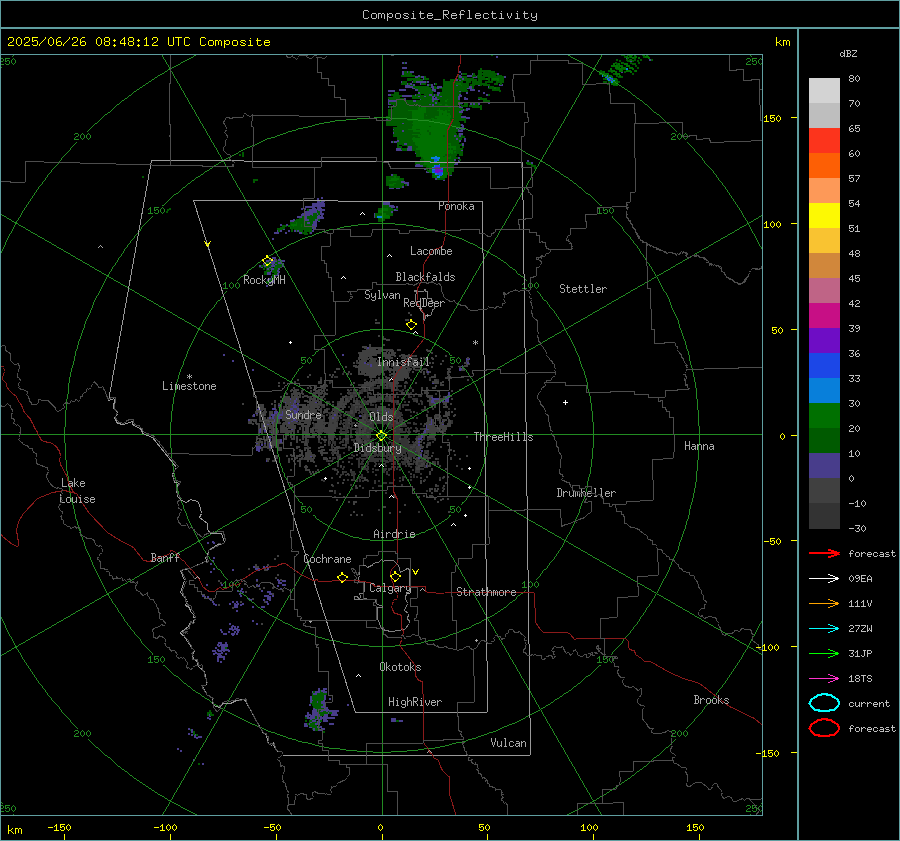Click the strong purple storm core north of Ponoka

pos(438,170)
